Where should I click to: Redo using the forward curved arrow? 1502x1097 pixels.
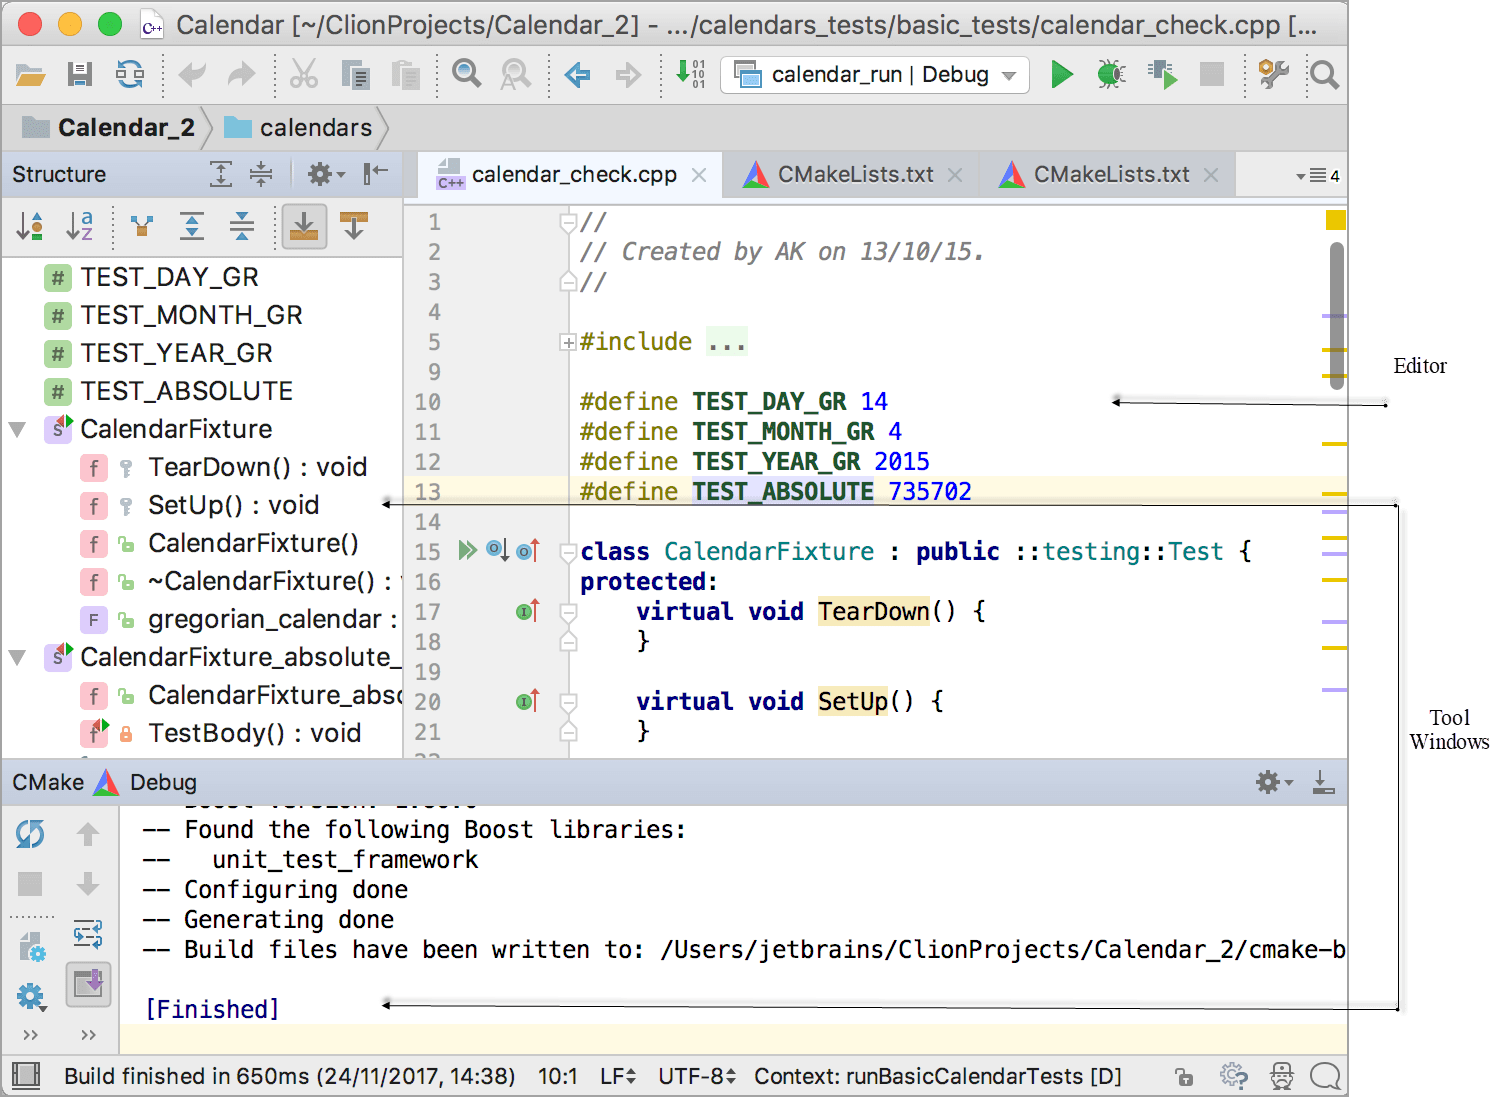point(241,74)
